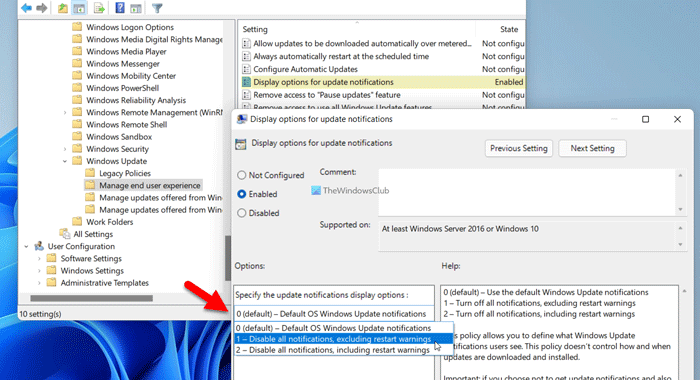This screenshot has height=380, width=700.
Task: Click the horizontal scrollbar of the console tree
Action: pos(92,298)
